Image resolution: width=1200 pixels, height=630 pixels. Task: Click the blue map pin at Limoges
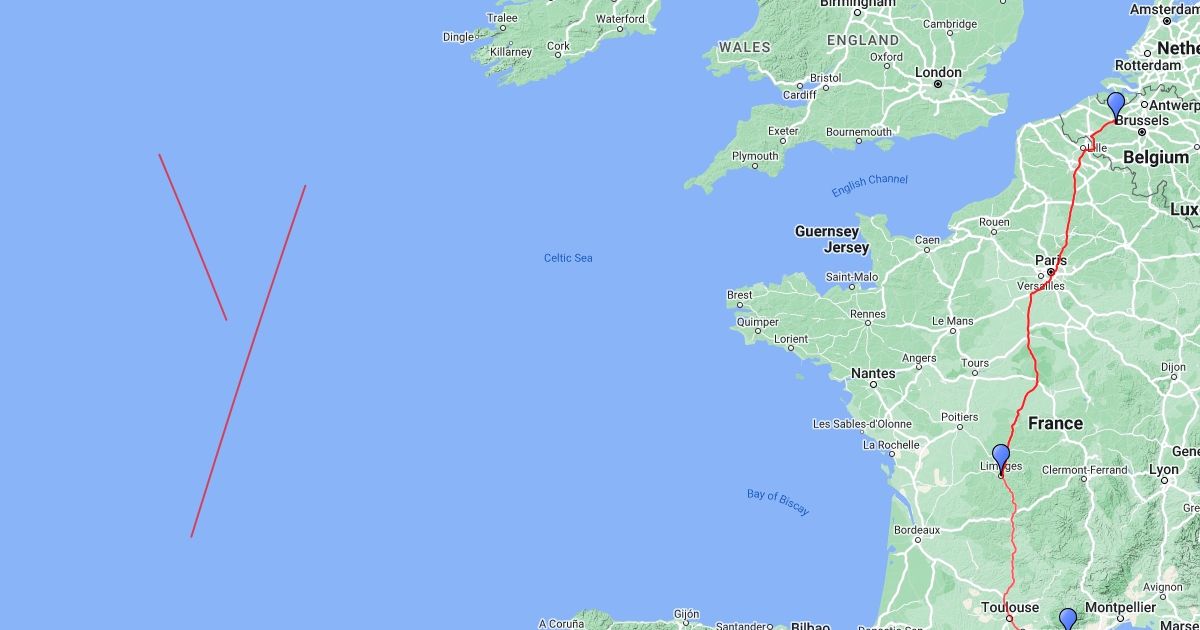click(1001, 459)
